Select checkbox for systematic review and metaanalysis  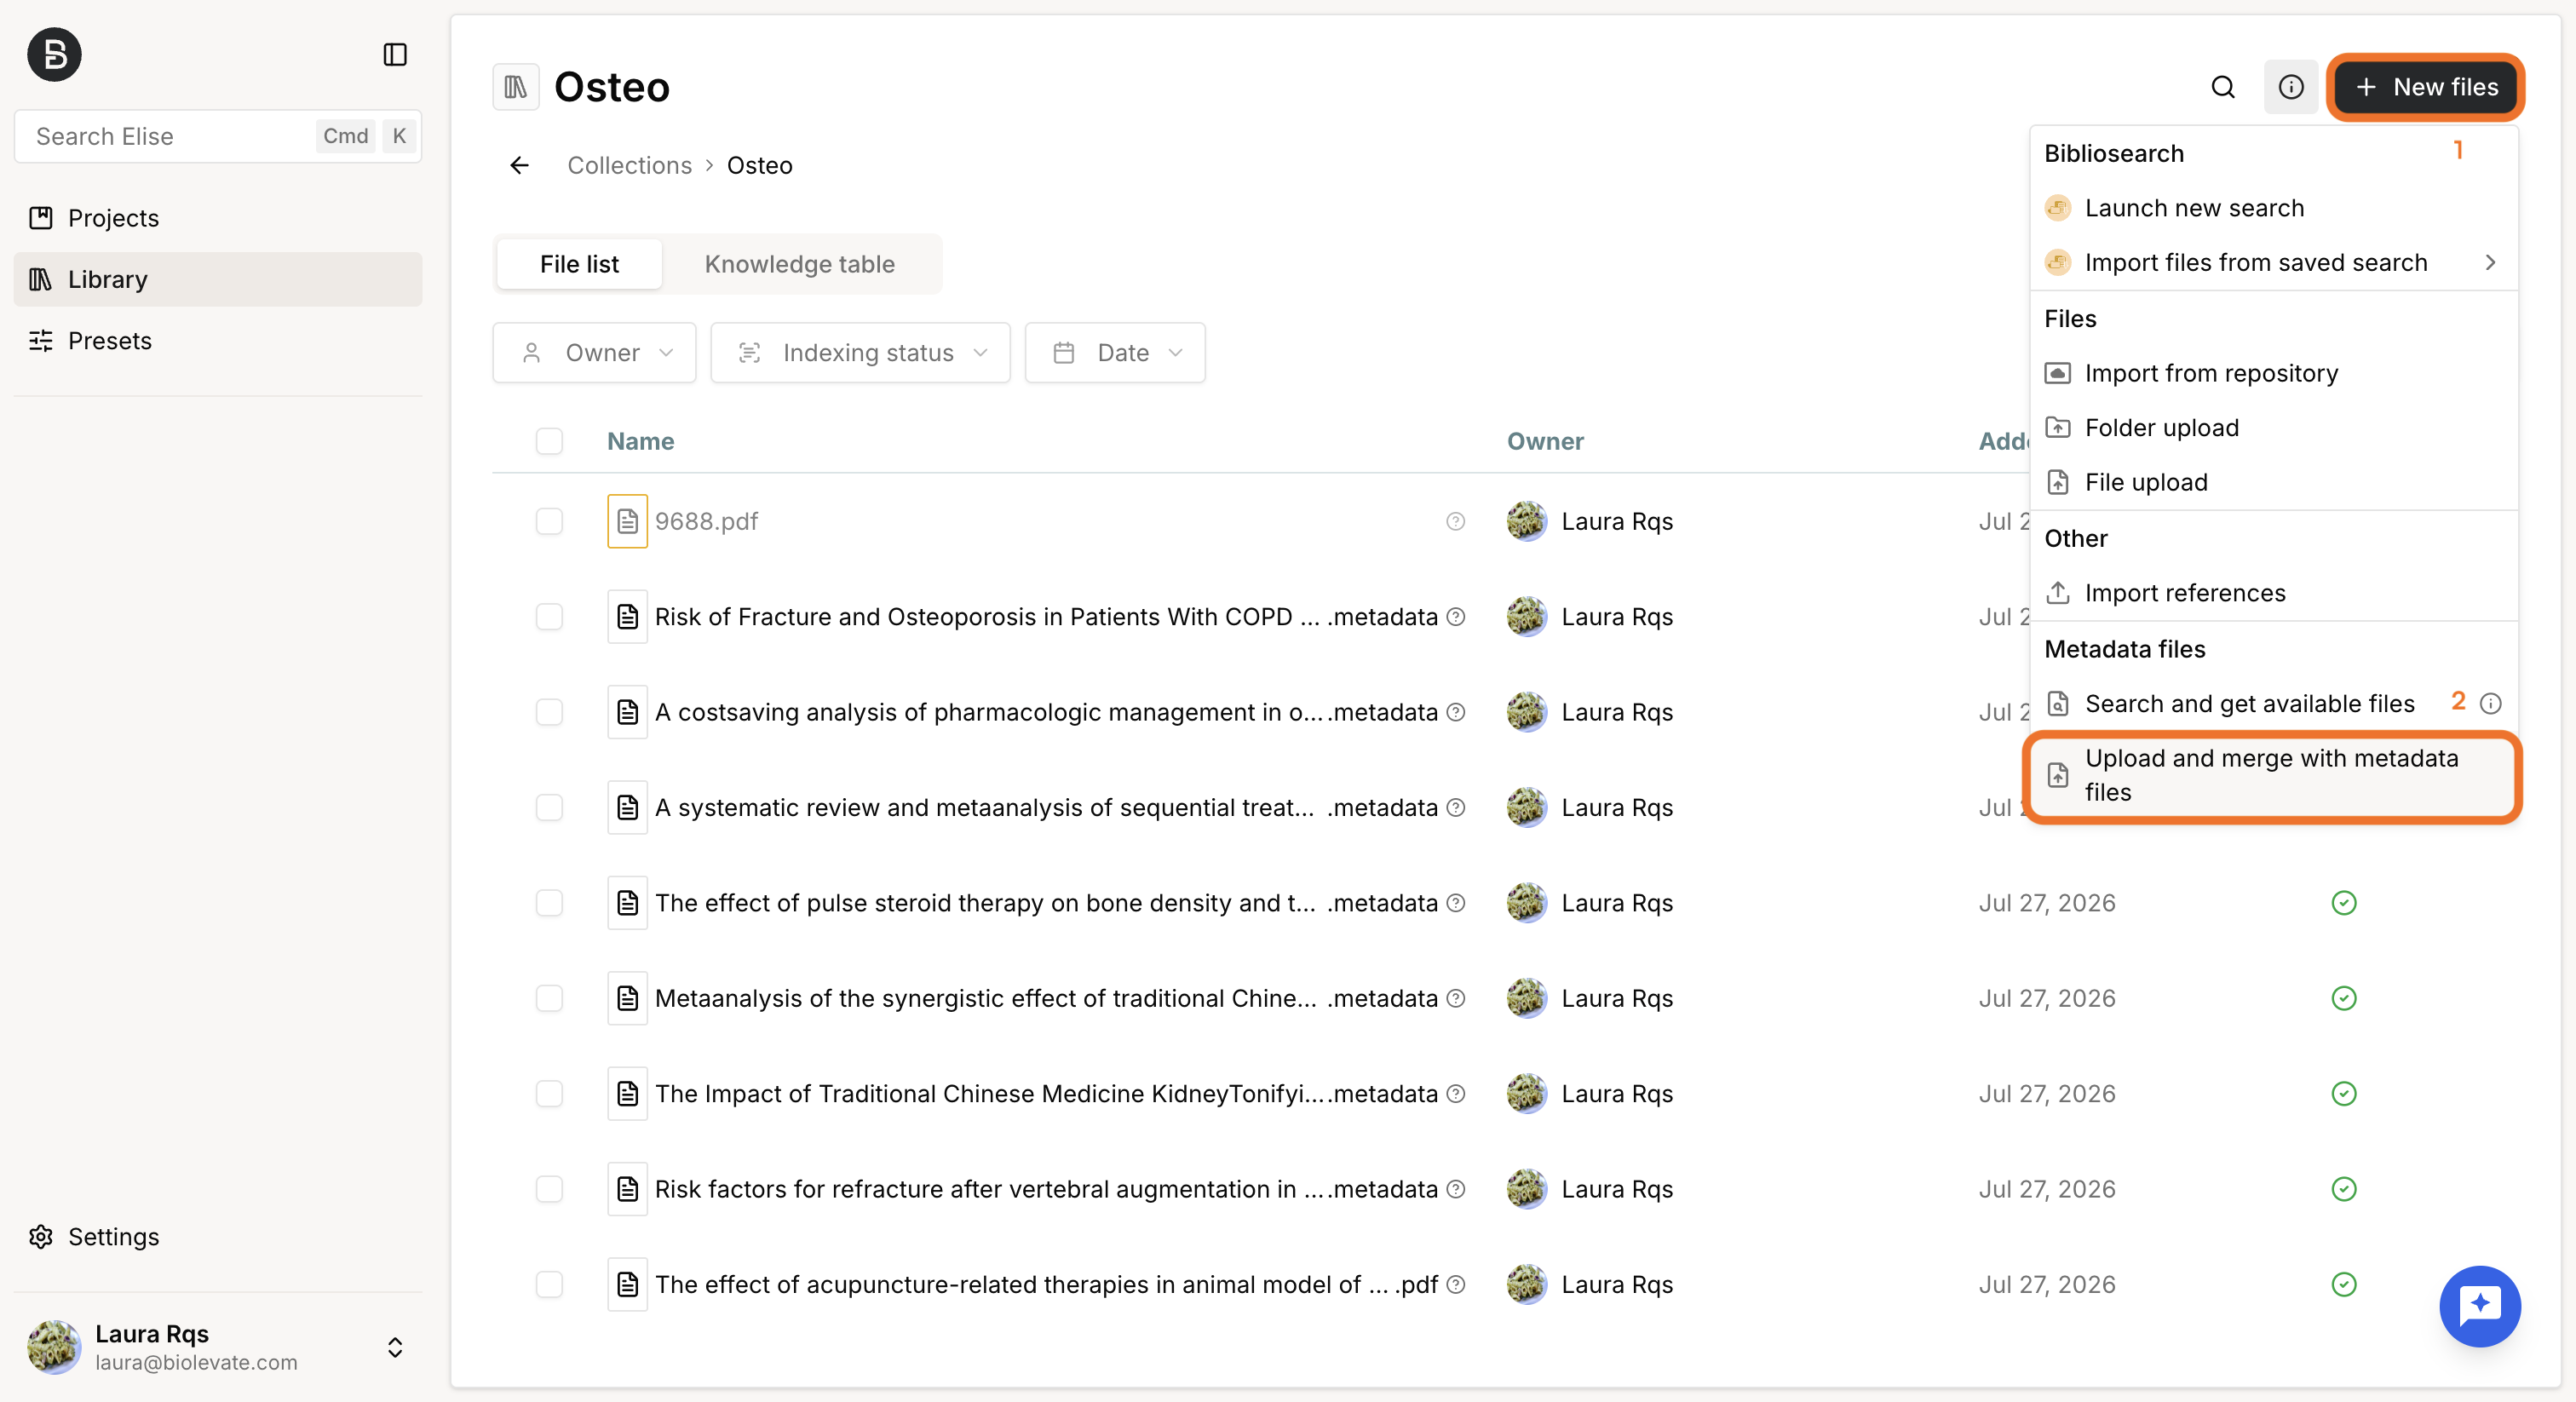[549, 807]
